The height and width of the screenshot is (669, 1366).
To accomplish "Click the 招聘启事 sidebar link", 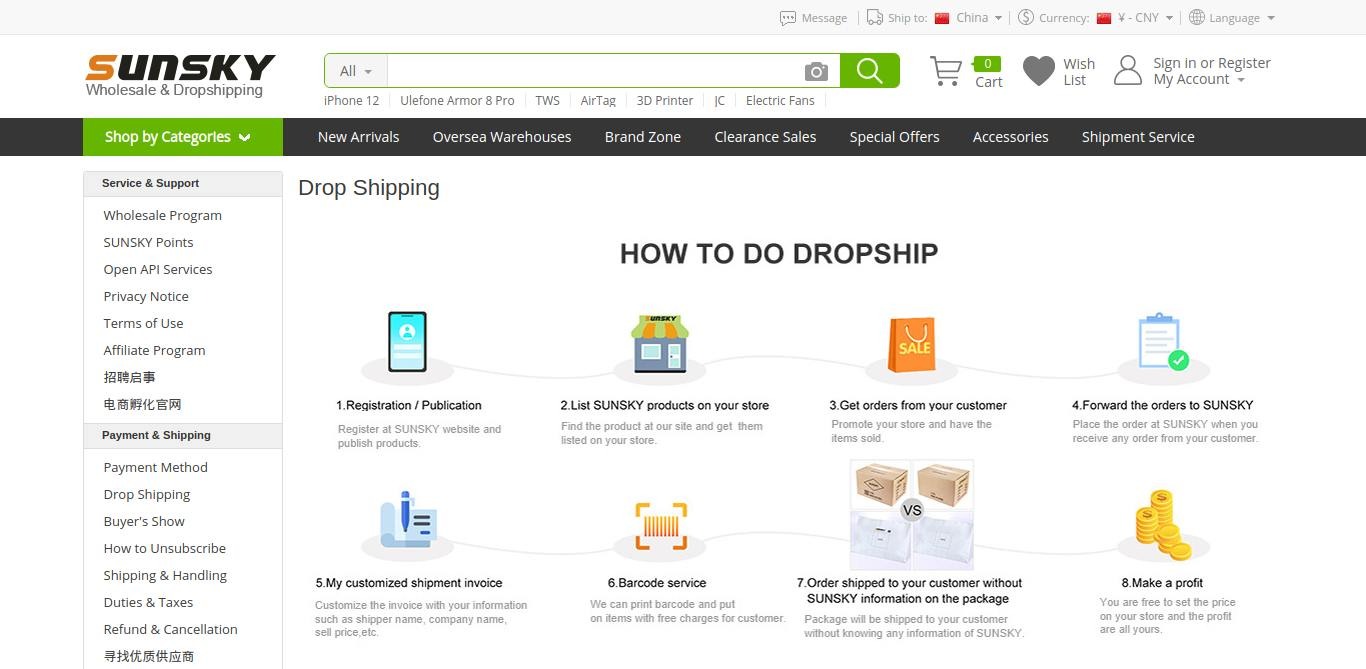I will [129, 377].
